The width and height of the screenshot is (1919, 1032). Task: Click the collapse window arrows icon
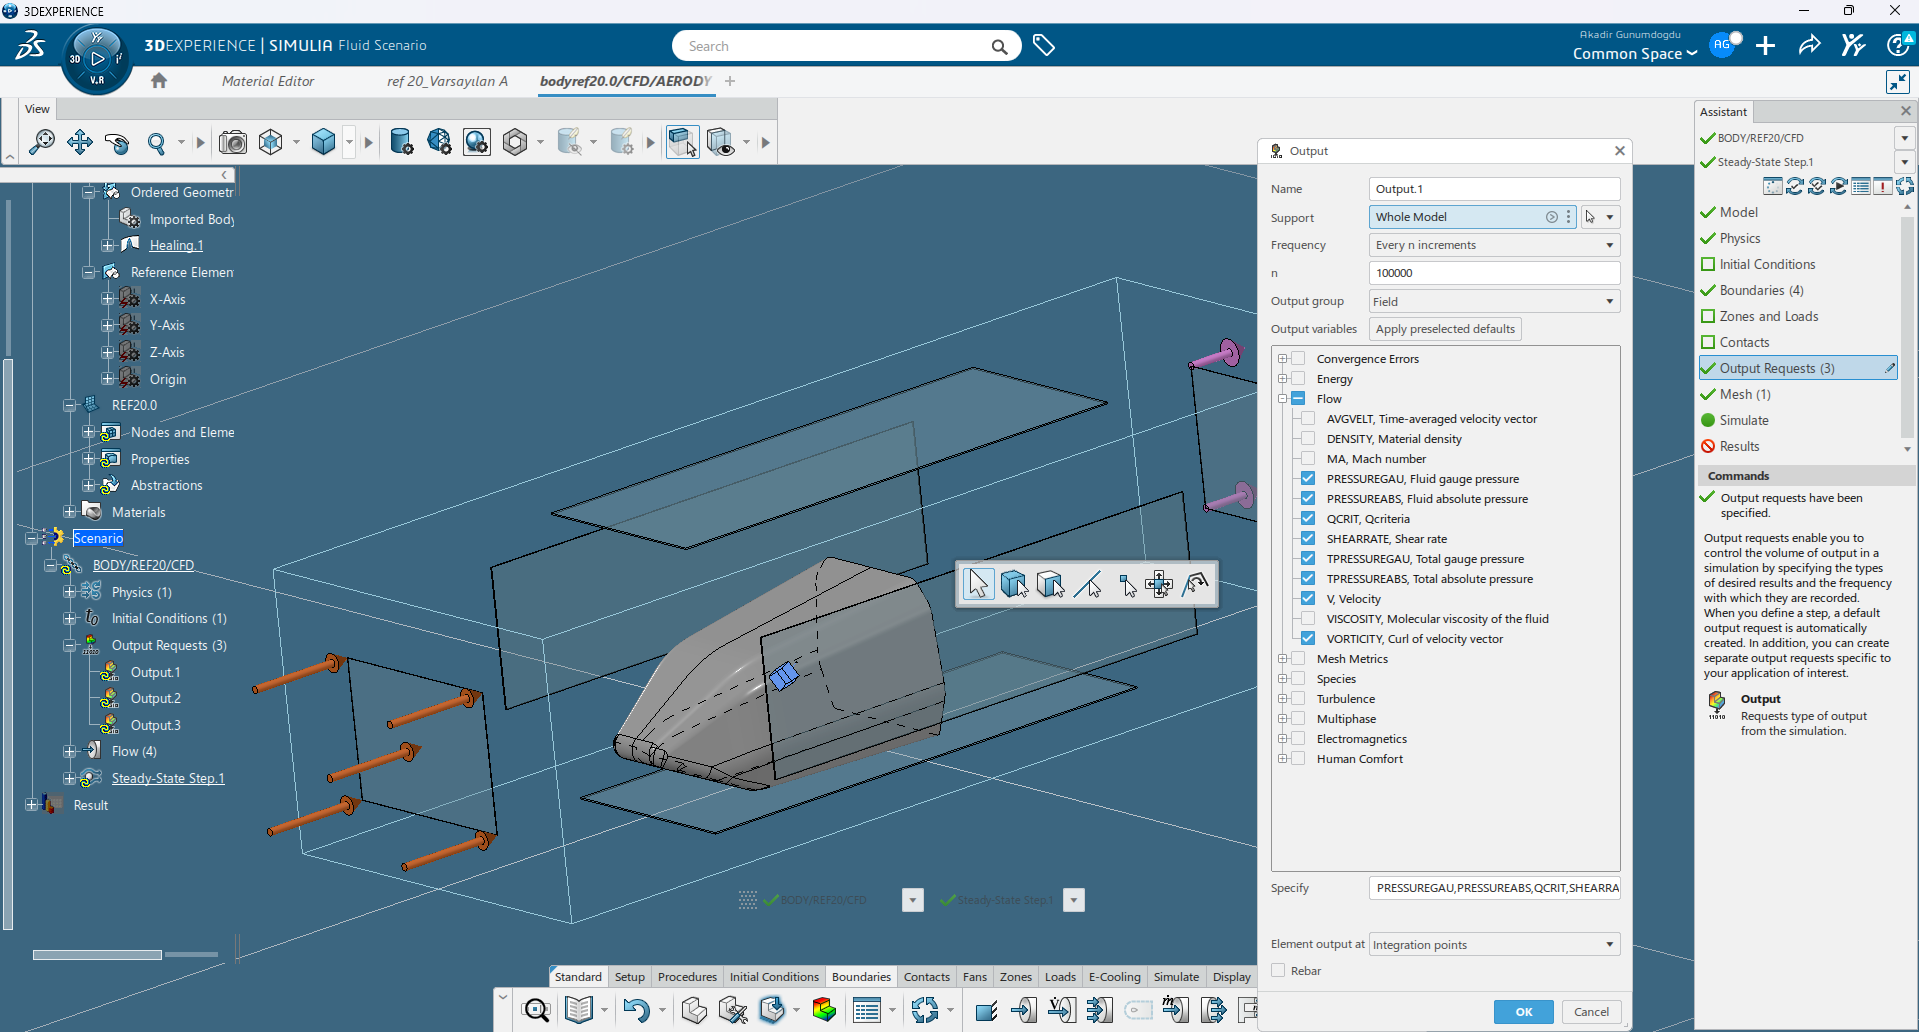(x=1897, y=81)
